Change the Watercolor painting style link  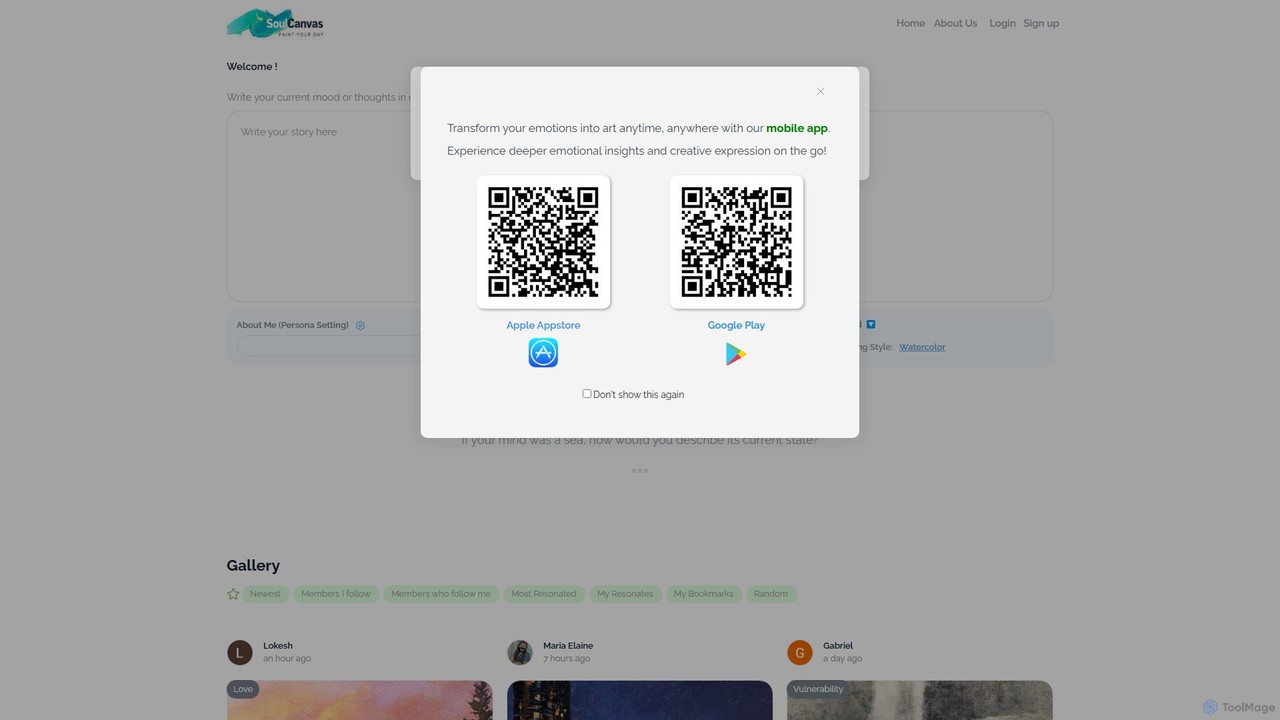click(x=922, y=347)
